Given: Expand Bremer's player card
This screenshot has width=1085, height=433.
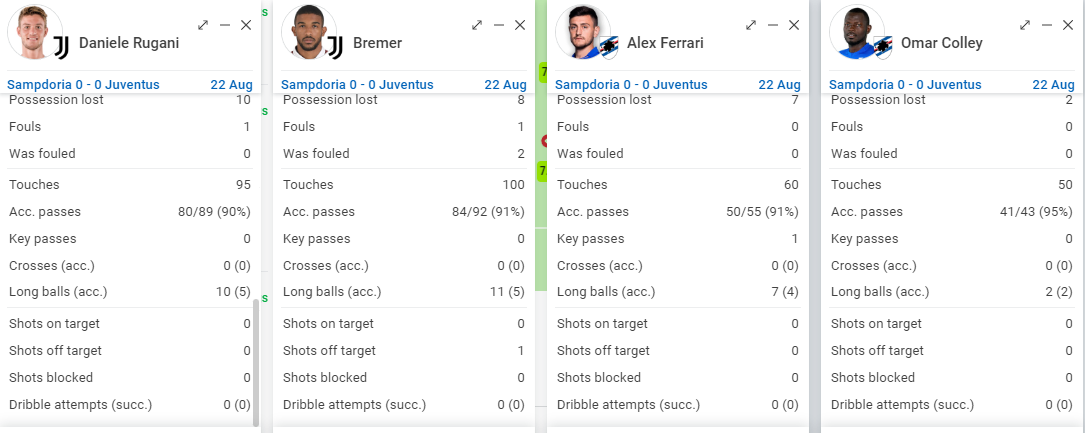Looking at the screenshot, I should (477, 25).
